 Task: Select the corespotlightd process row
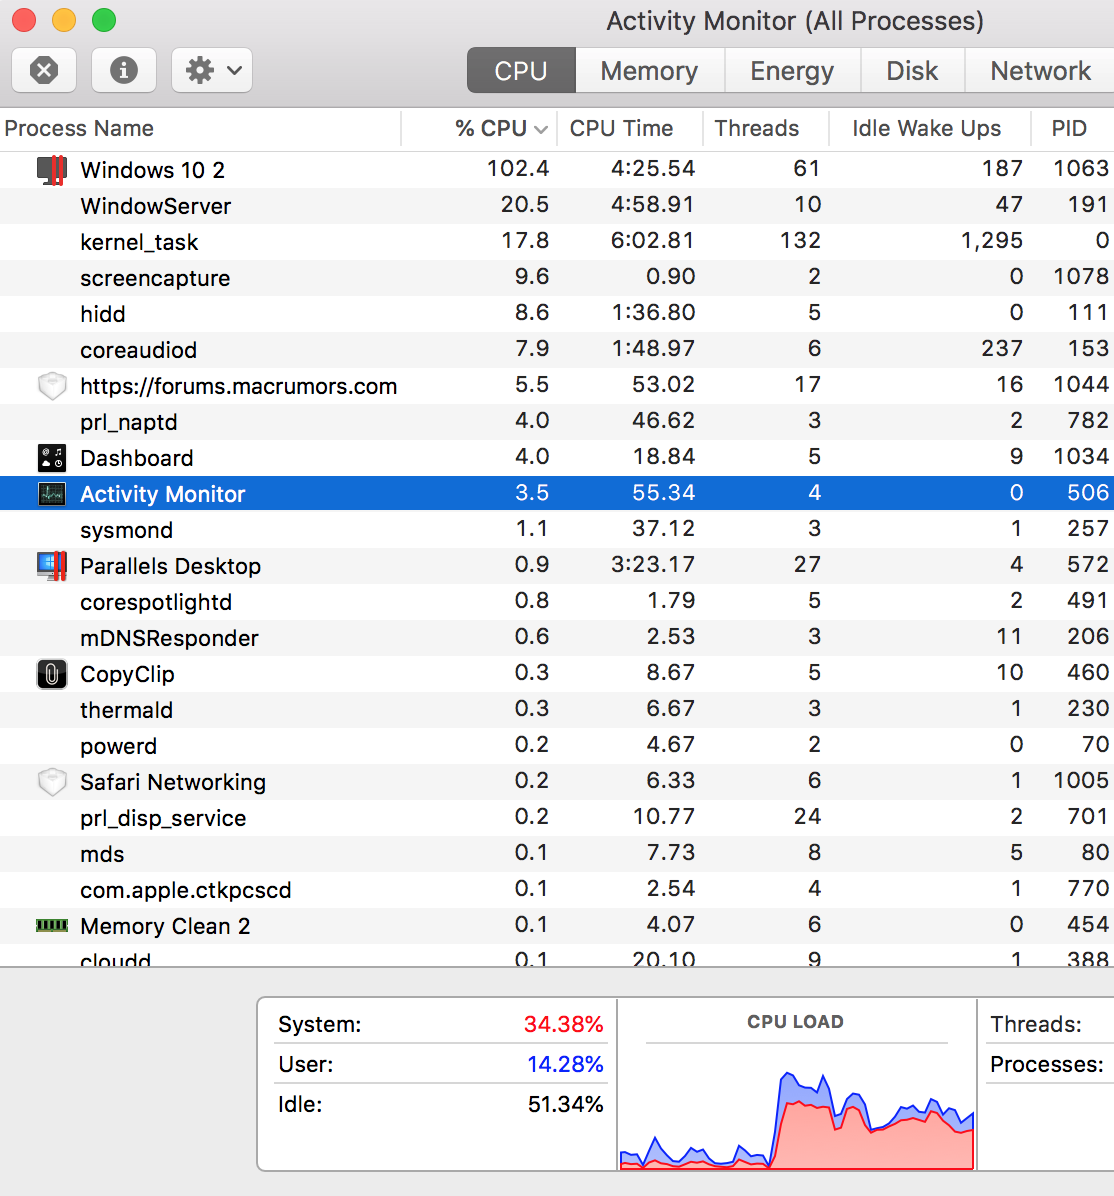(557, 602)
